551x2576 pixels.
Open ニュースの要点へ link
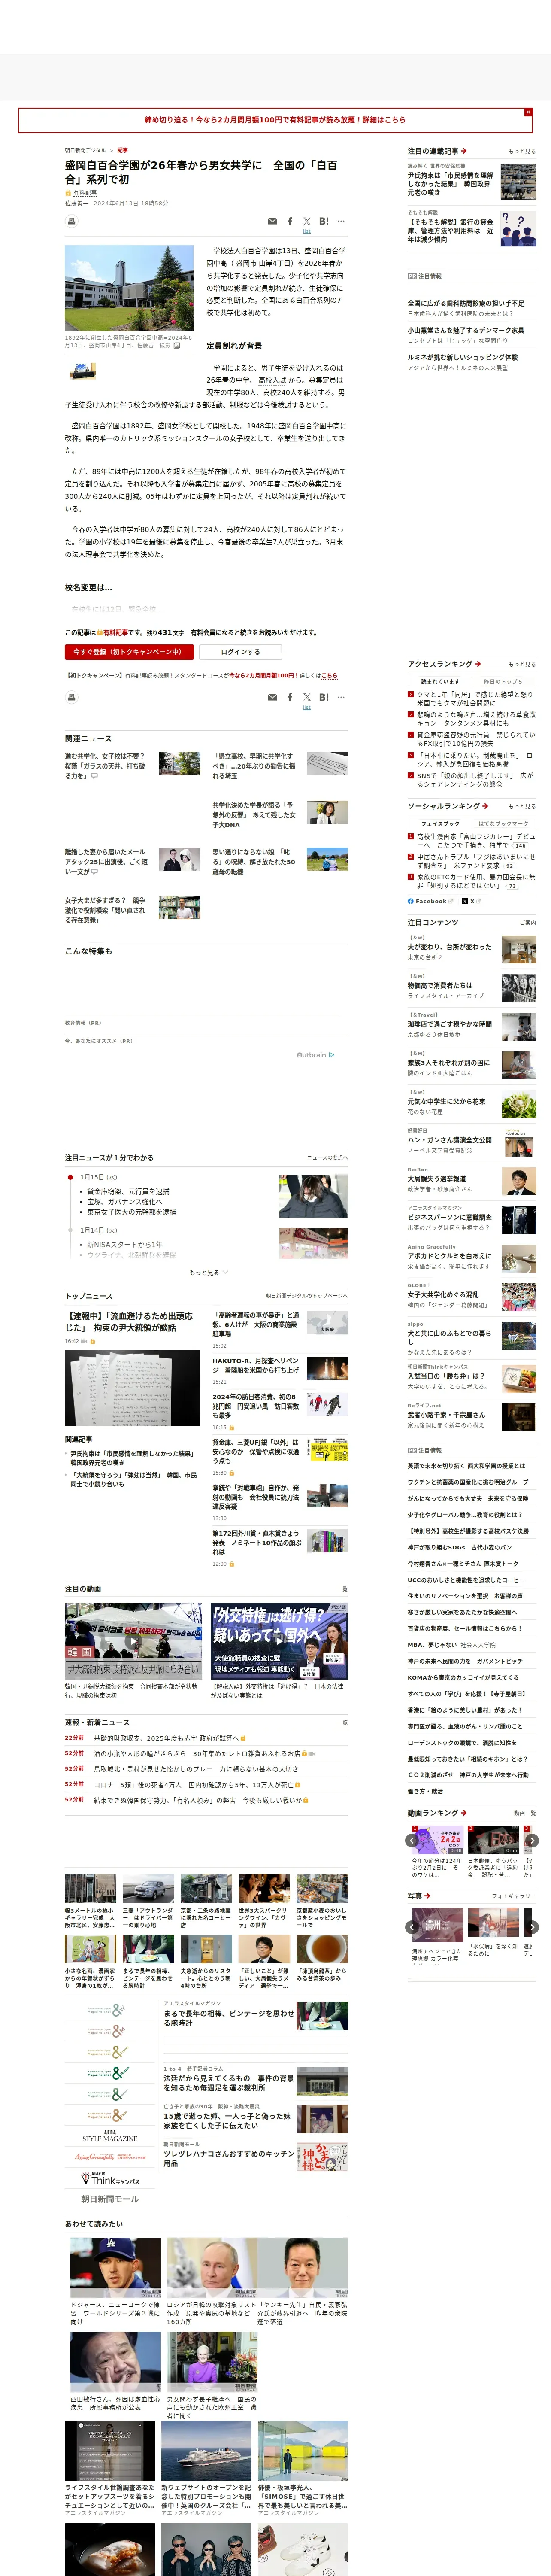click(327, 1158)
